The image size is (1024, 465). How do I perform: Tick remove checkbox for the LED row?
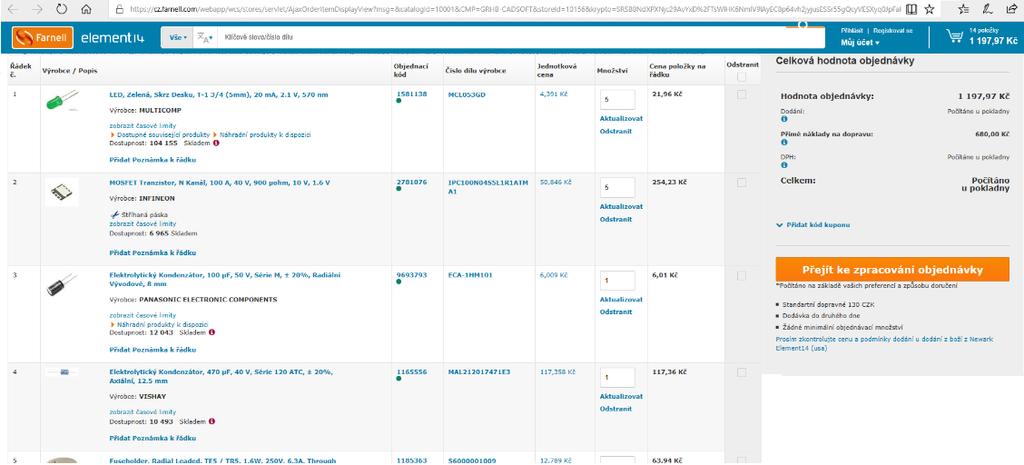pyautogui.click(x=741, y=95)
